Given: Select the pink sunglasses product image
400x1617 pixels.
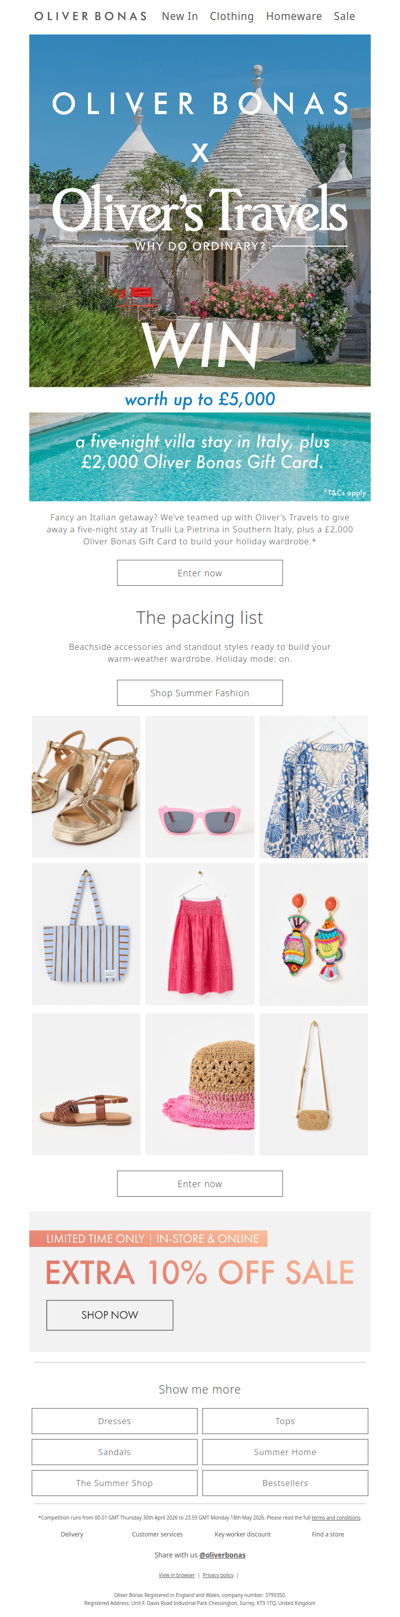Looking at the screenshot, I should (200, 787).
